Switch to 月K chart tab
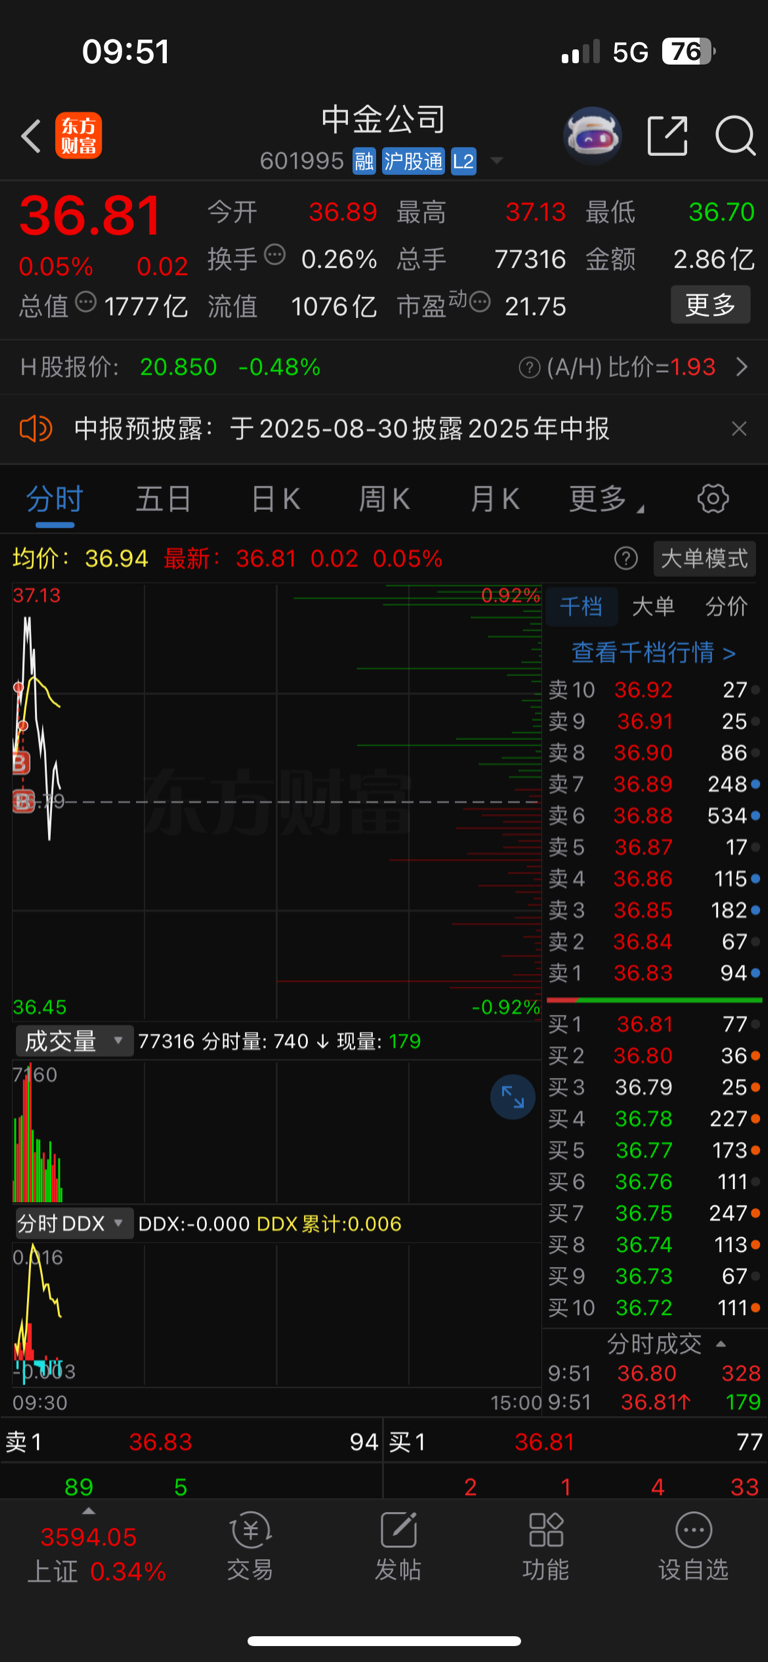Viewport: 768px width, 1663px height. [x=495, y=499]
